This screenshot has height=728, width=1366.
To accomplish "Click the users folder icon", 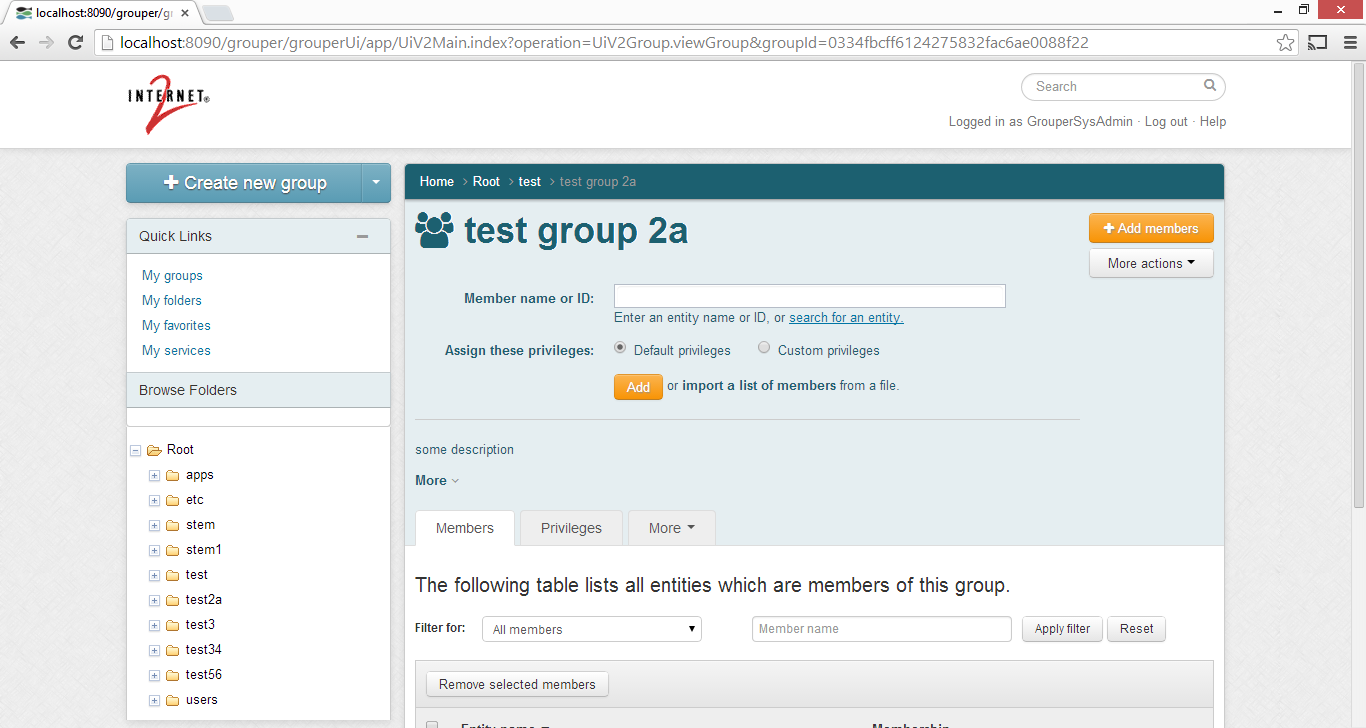I will (172, 700).
